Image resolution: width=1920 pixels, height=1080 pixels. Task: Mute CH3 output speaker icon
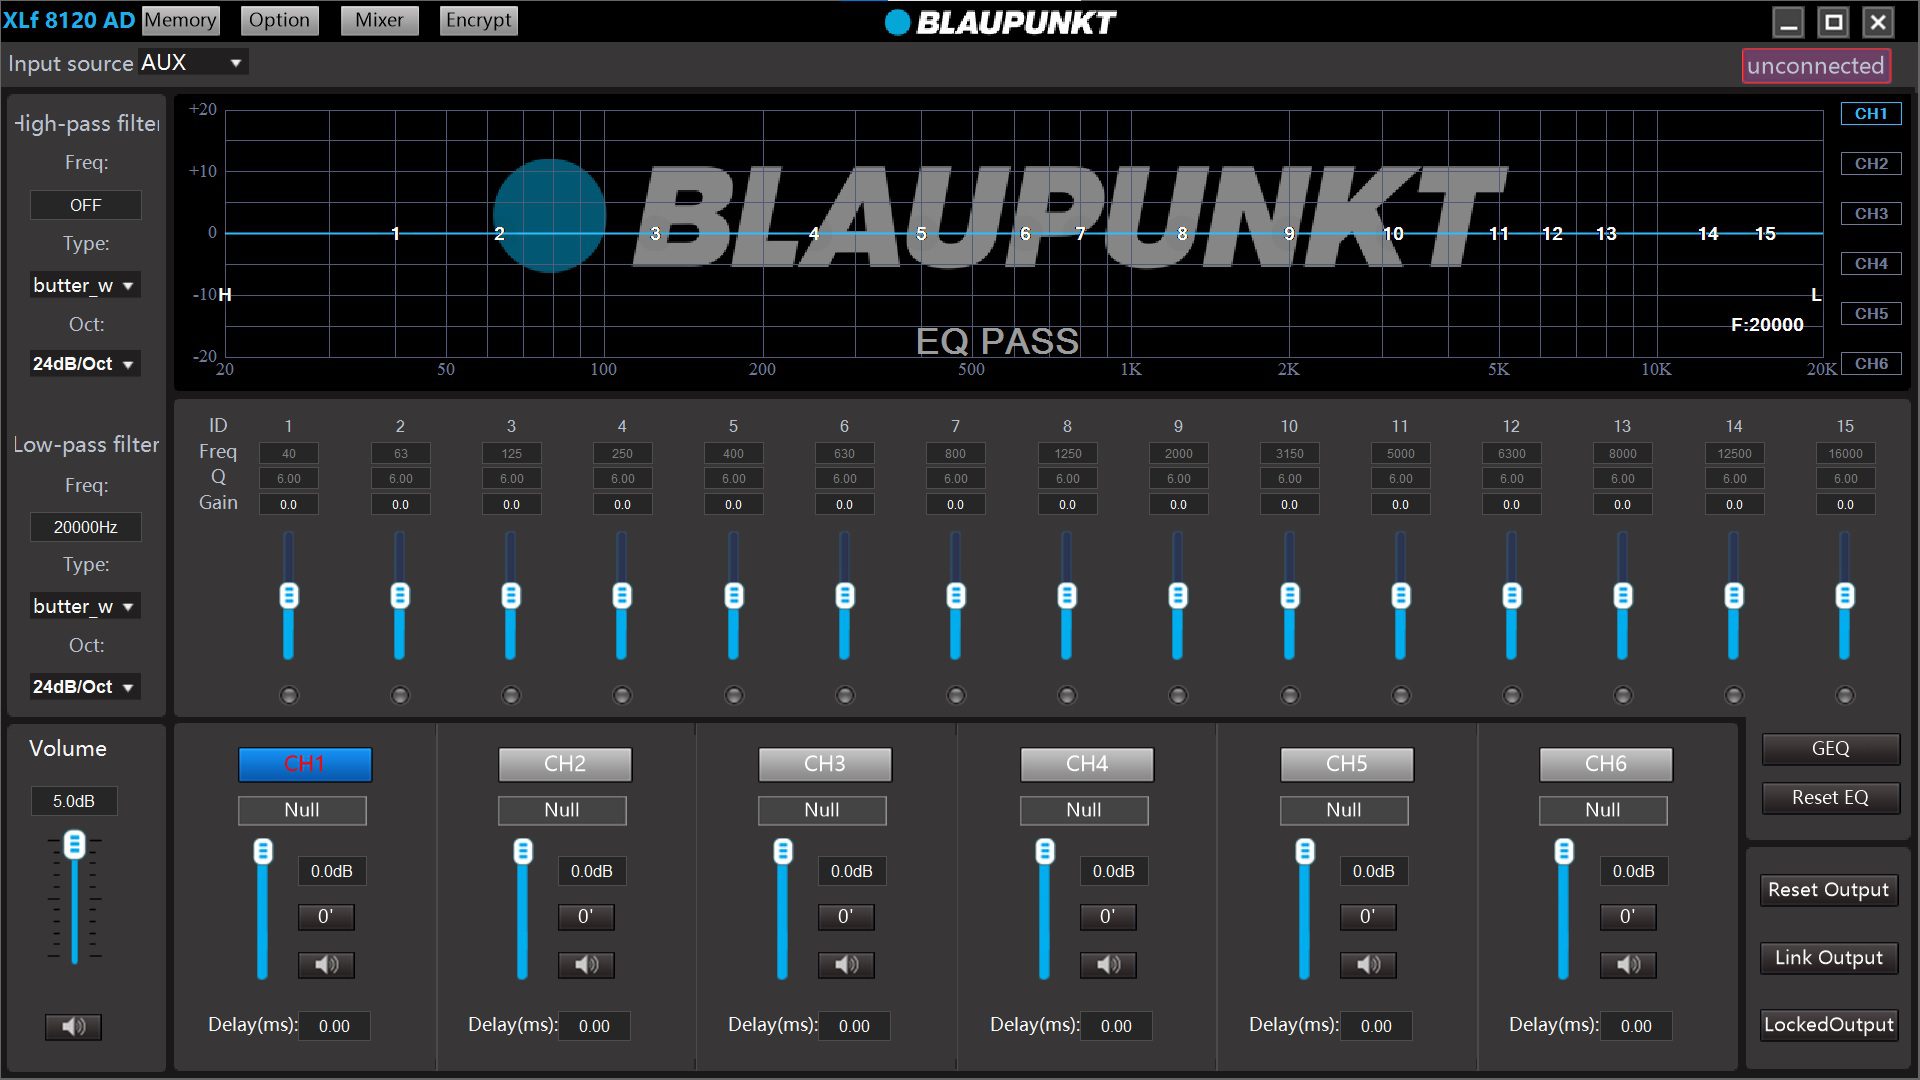pyautogui.click(x=846, y=965)
